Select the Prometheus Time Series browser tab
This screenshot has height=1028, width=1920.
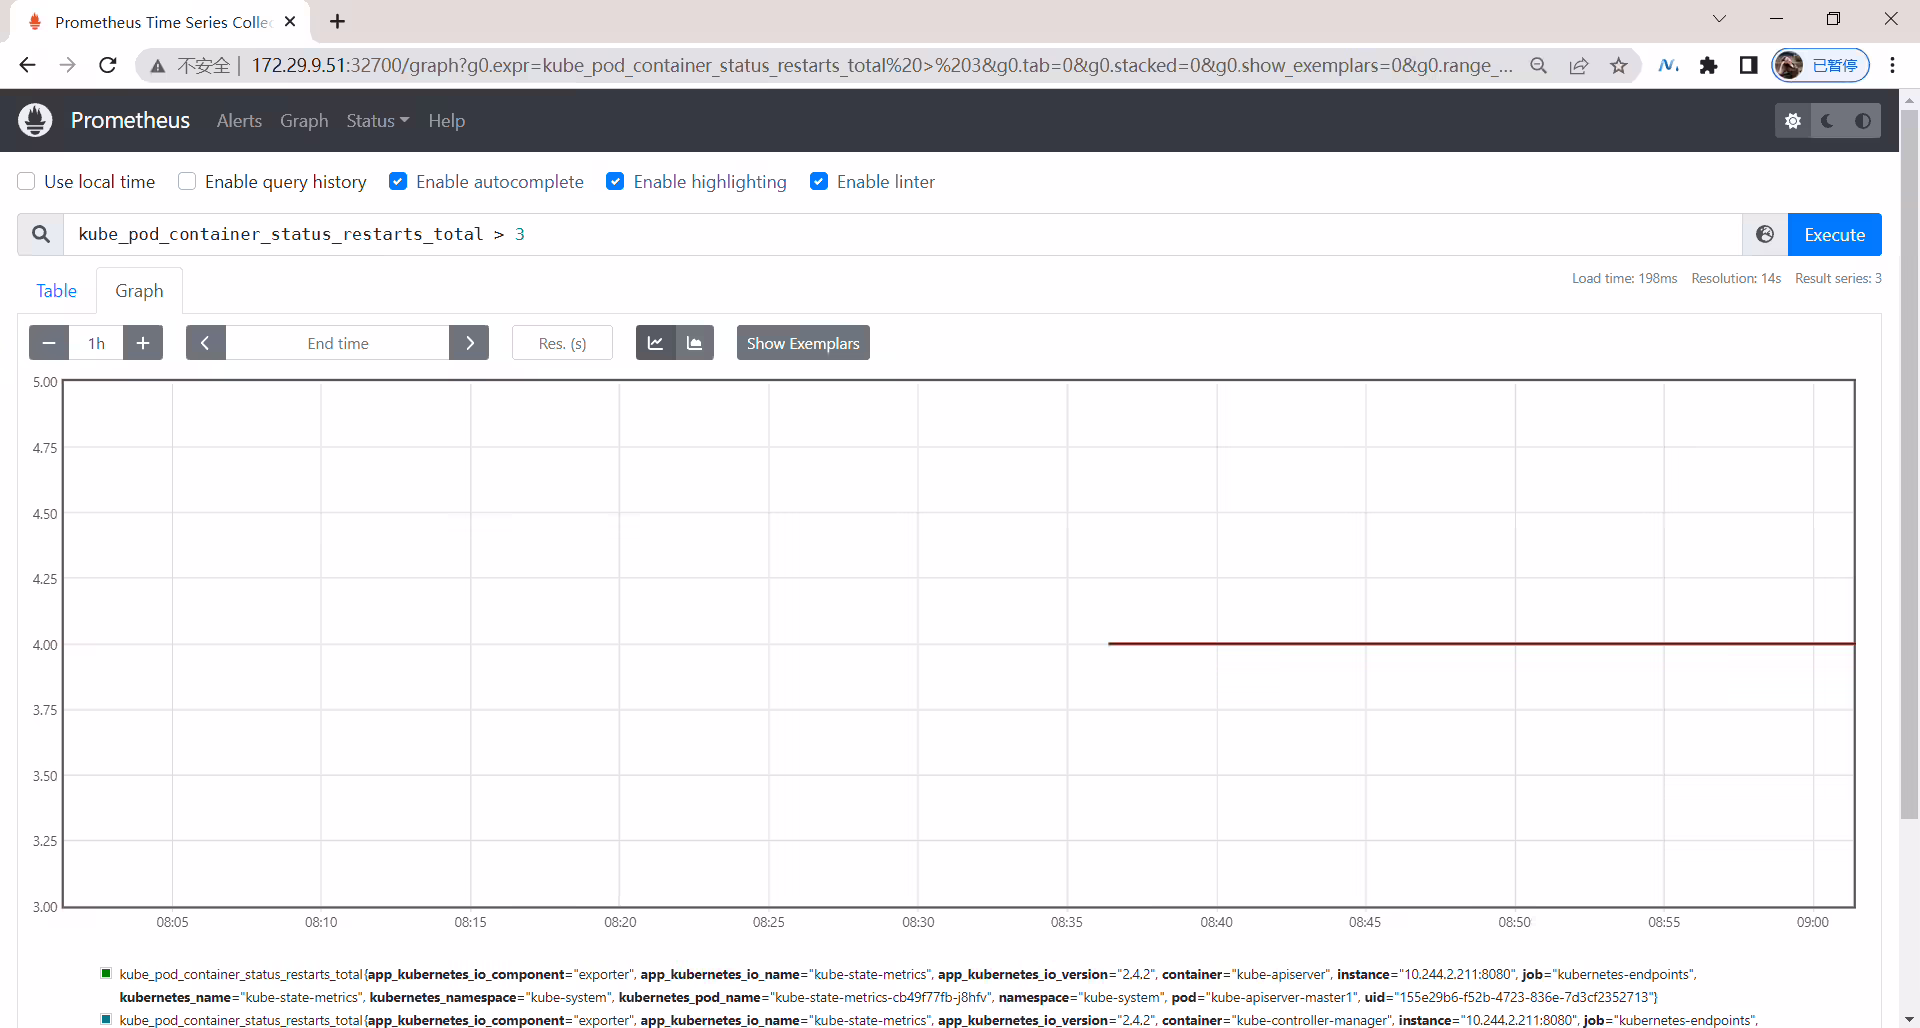pyautogui.click(x=160, y=22)
